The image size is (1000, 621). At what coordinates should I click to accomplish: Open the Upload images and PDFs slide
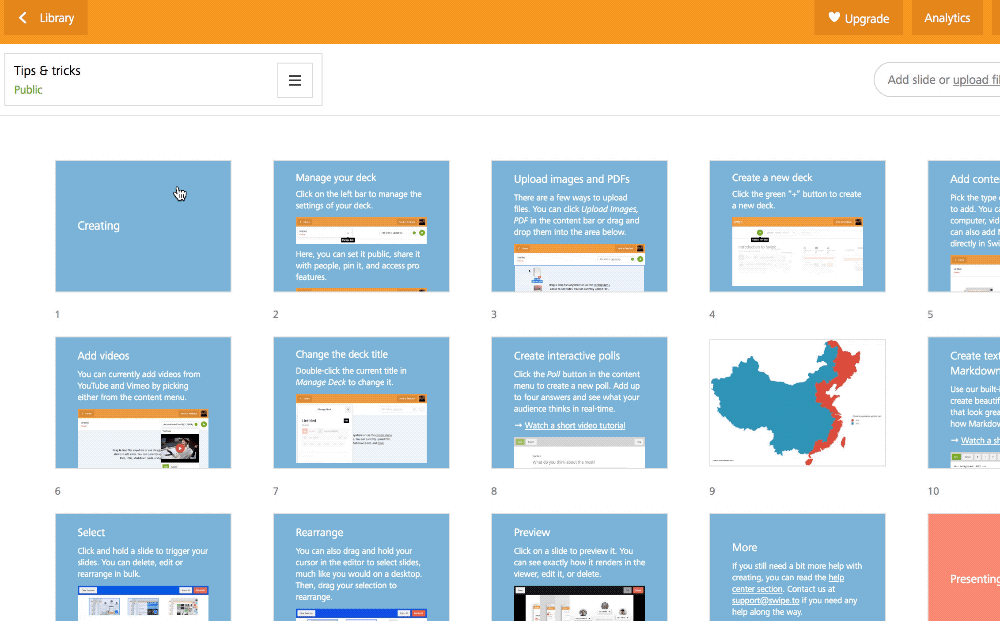coord(579,226)
